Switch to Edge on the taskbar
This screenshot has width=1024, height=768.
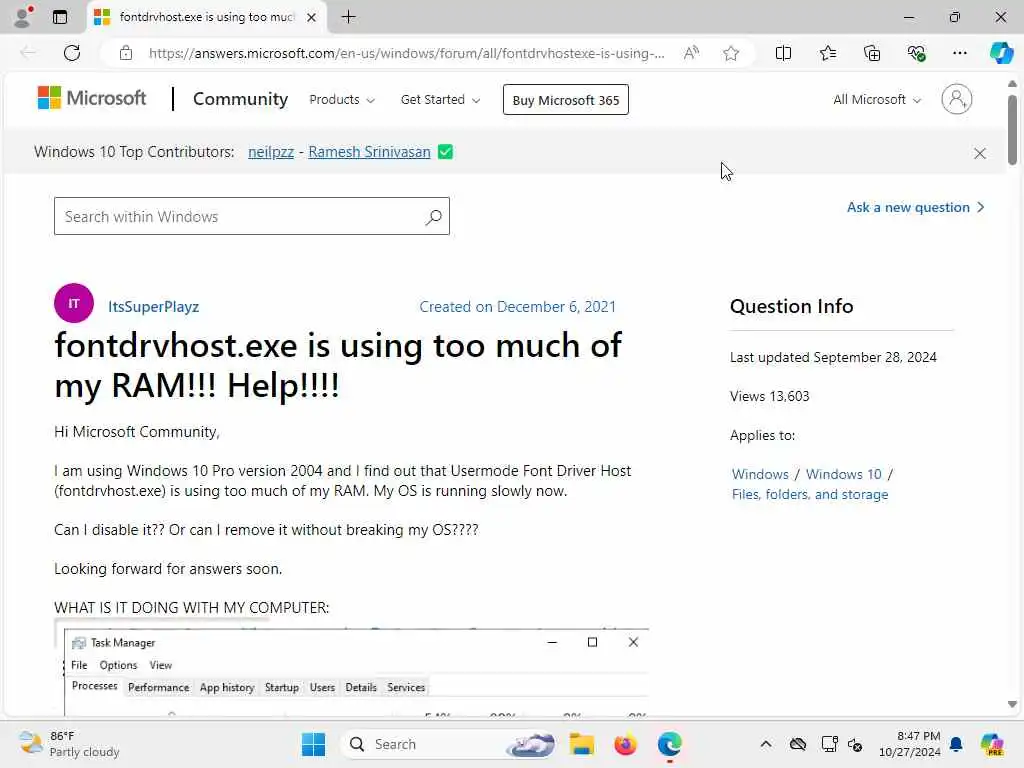669,744
